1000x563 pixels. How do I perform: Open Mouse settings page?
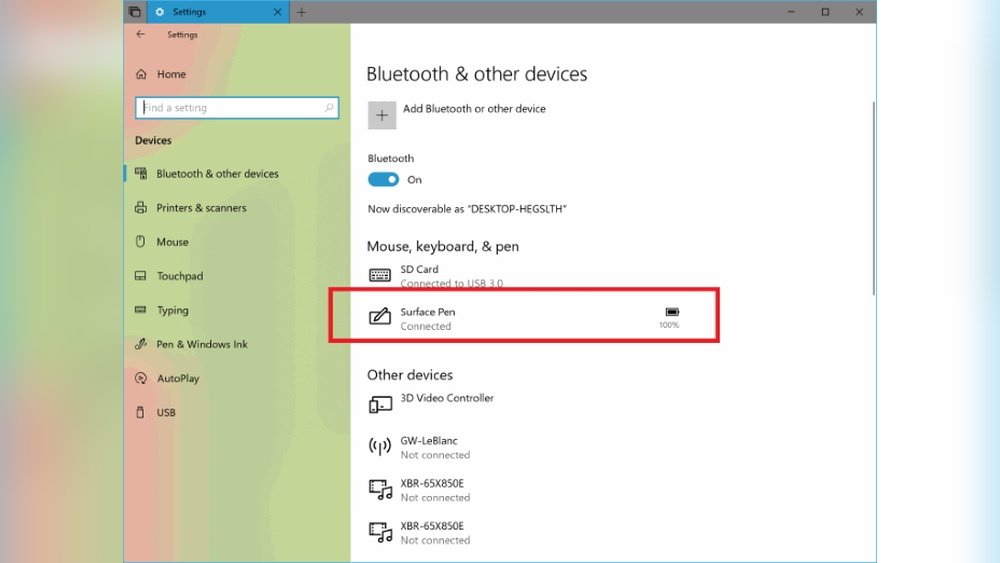coord(172,242)
